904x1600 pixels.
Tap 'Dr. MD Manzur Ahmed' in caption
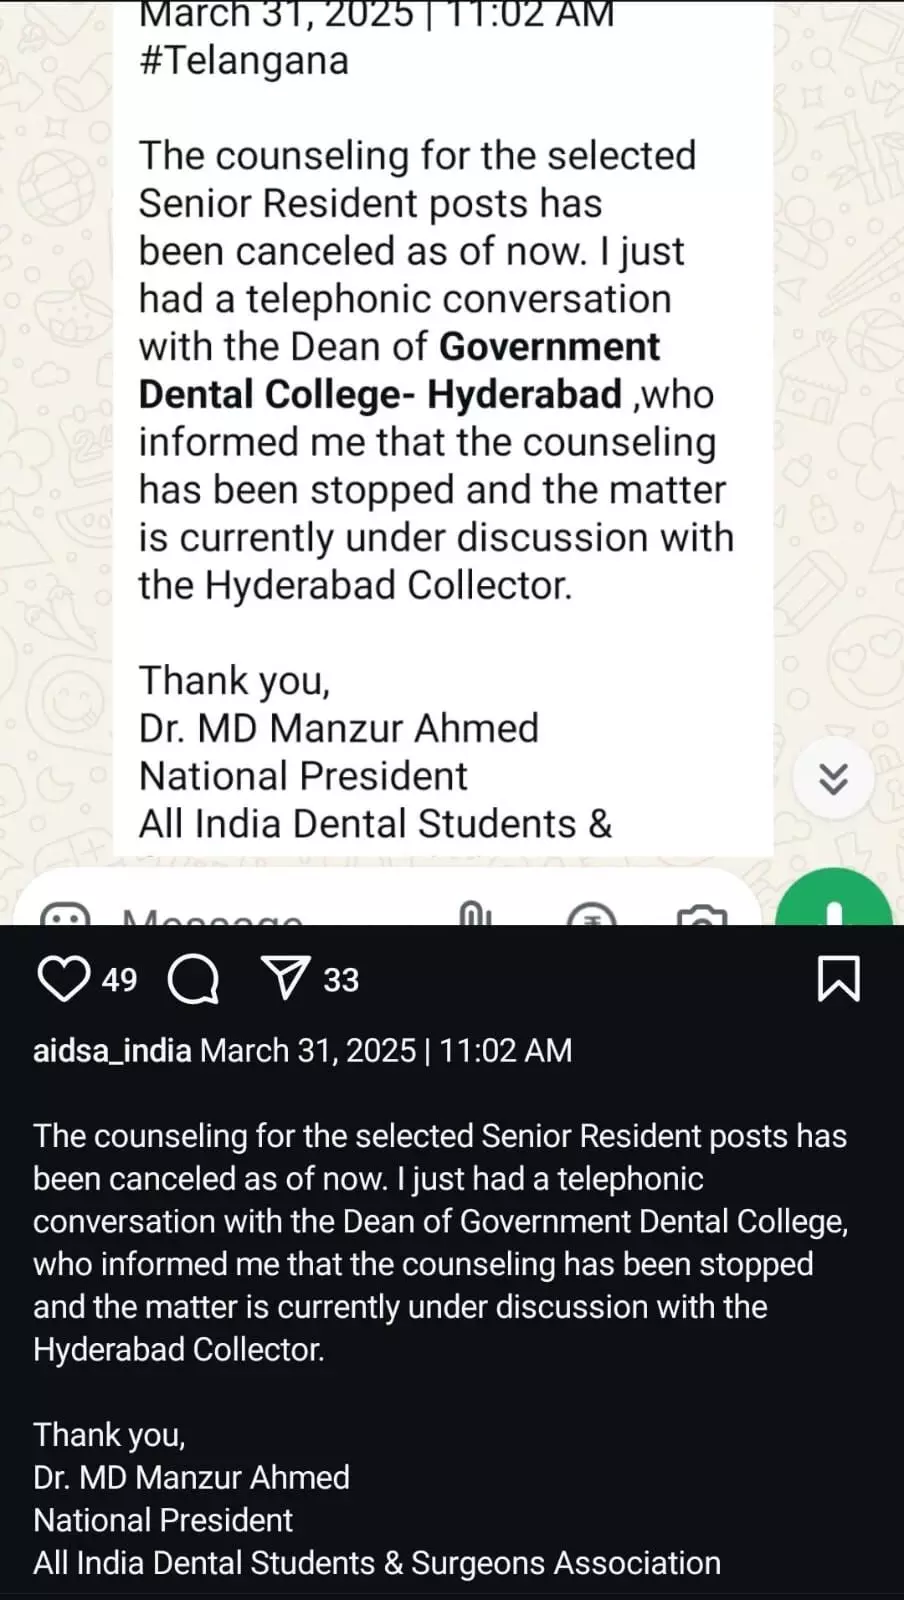coord(191,1477)
